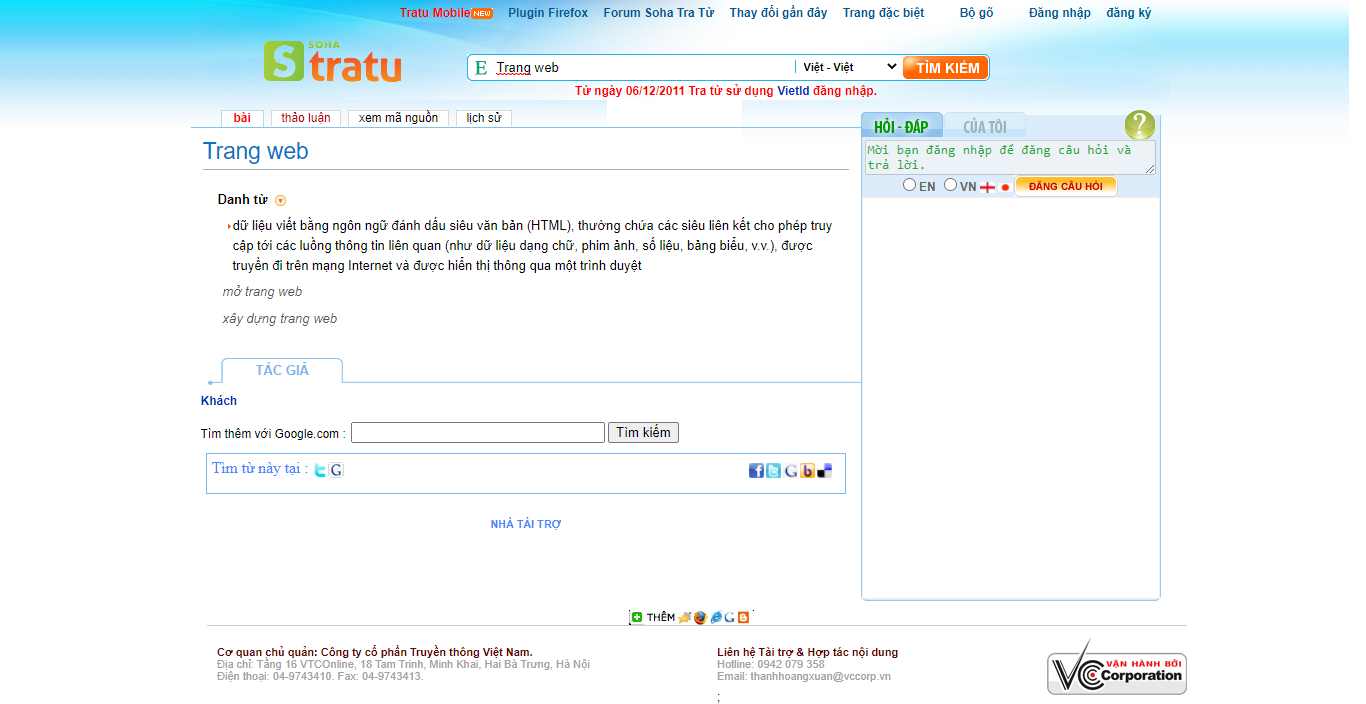Viewport: 1366px width, 704px height.
Task: Select the 'Forum Soha Tra Từ' menu item
Action: coord(658,12)
